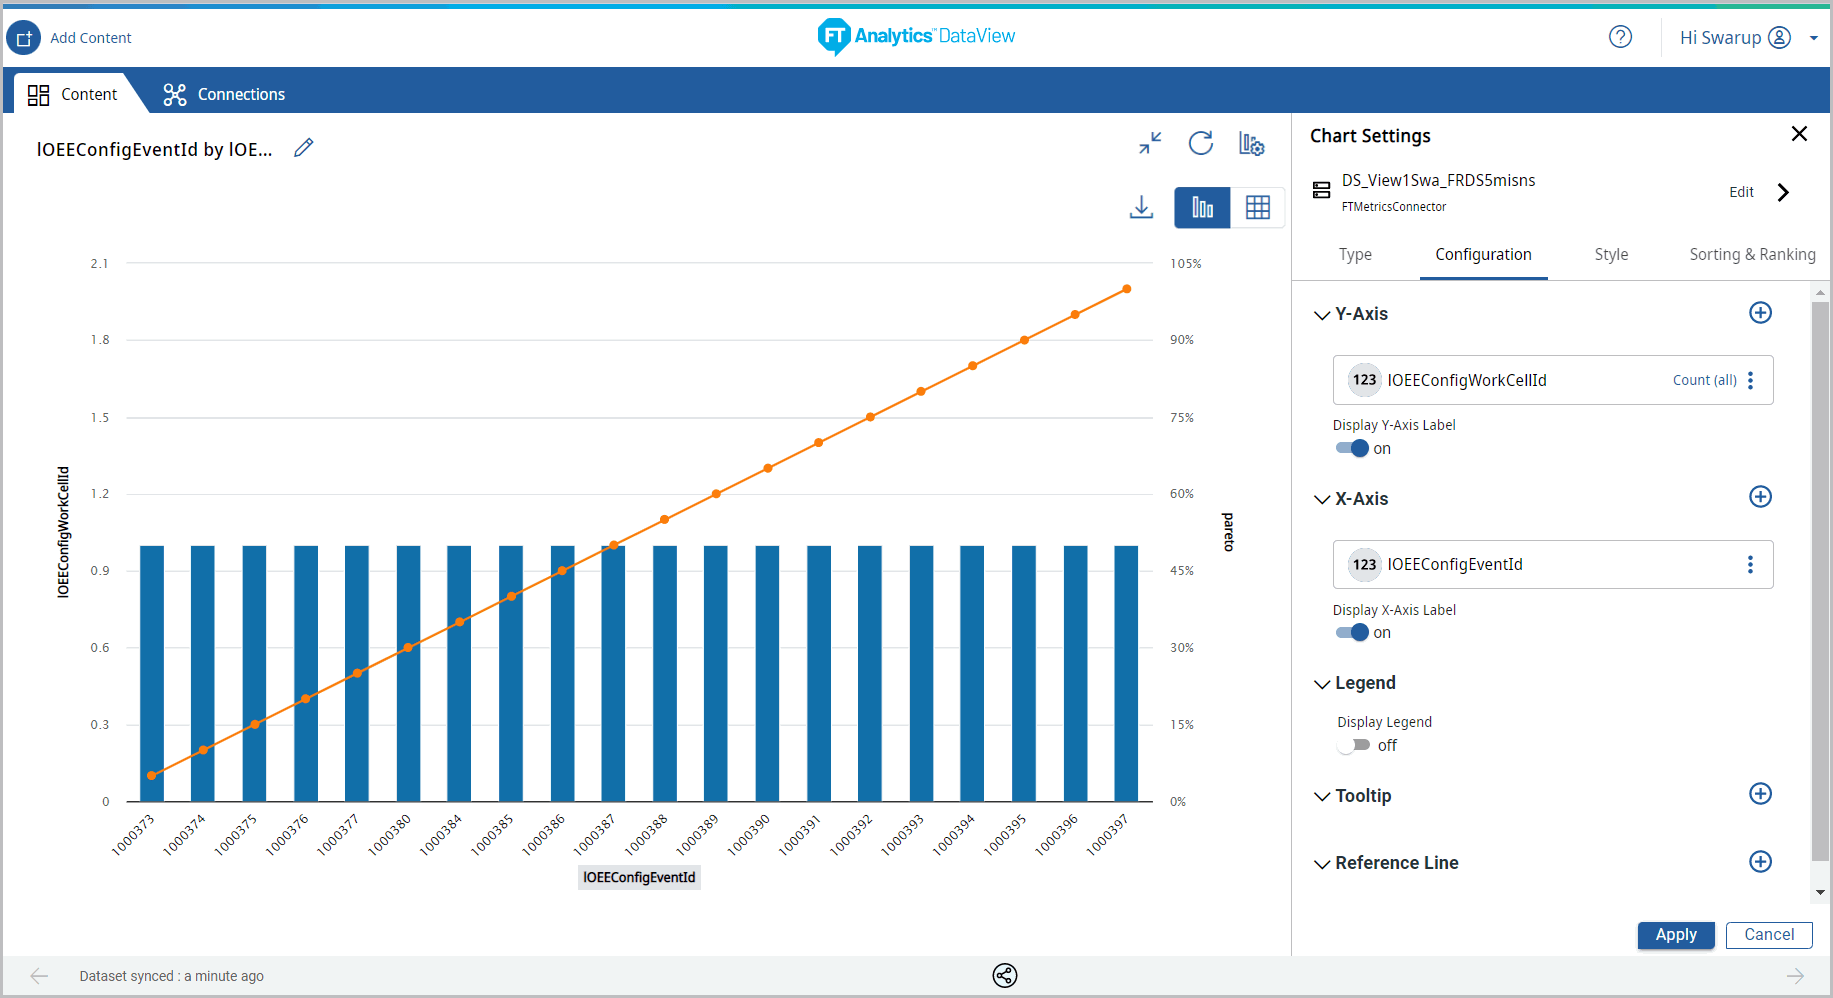Switch to the Style tab

point(1611,255)
